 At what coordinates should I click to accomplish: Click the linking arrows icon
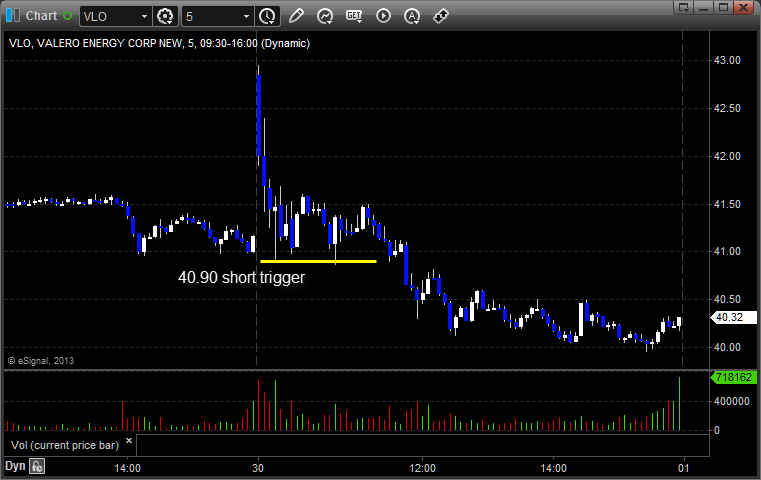pos(441,16)
